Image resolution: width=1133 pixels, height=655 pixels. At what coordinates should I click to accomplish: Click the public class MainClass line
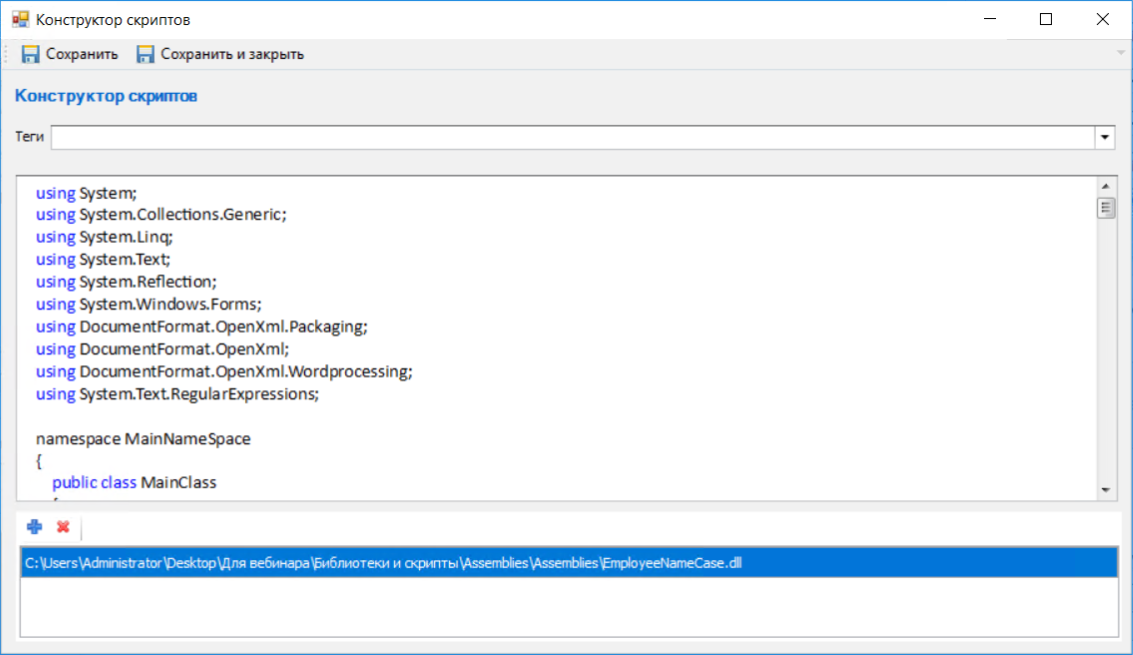pyautogui.click(x=134, y=483)
